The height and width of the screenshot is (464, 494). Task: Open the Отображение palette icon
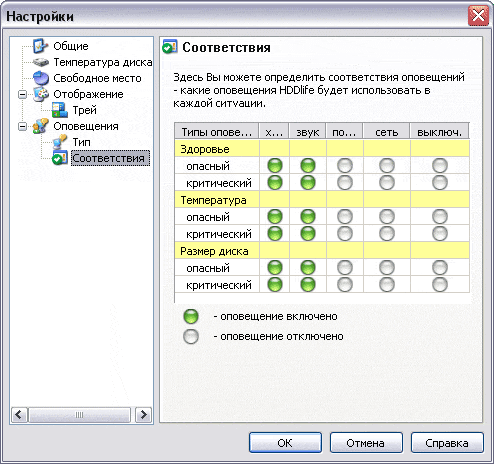pos(41,94)
